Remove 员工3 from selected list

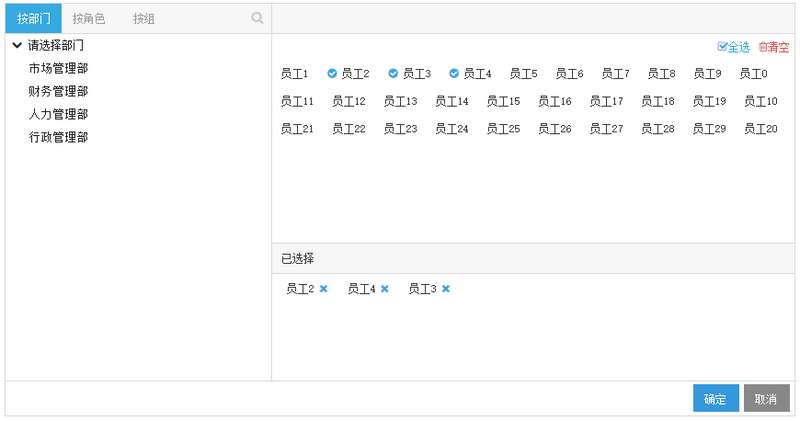point(446,289)
